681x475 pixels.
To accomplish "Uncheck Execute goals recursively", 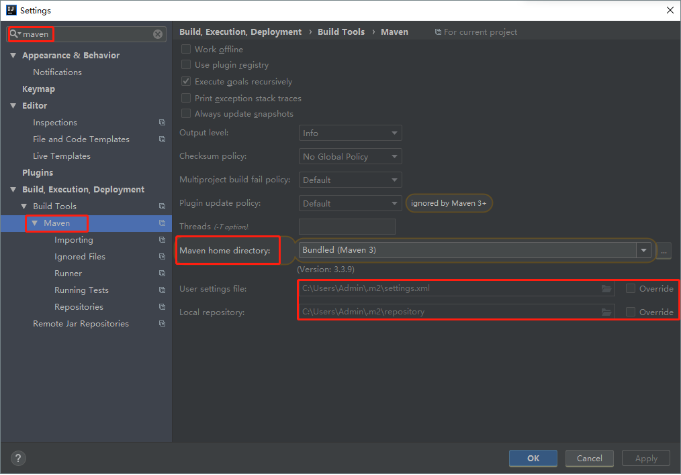I will [x=186, y=81].
